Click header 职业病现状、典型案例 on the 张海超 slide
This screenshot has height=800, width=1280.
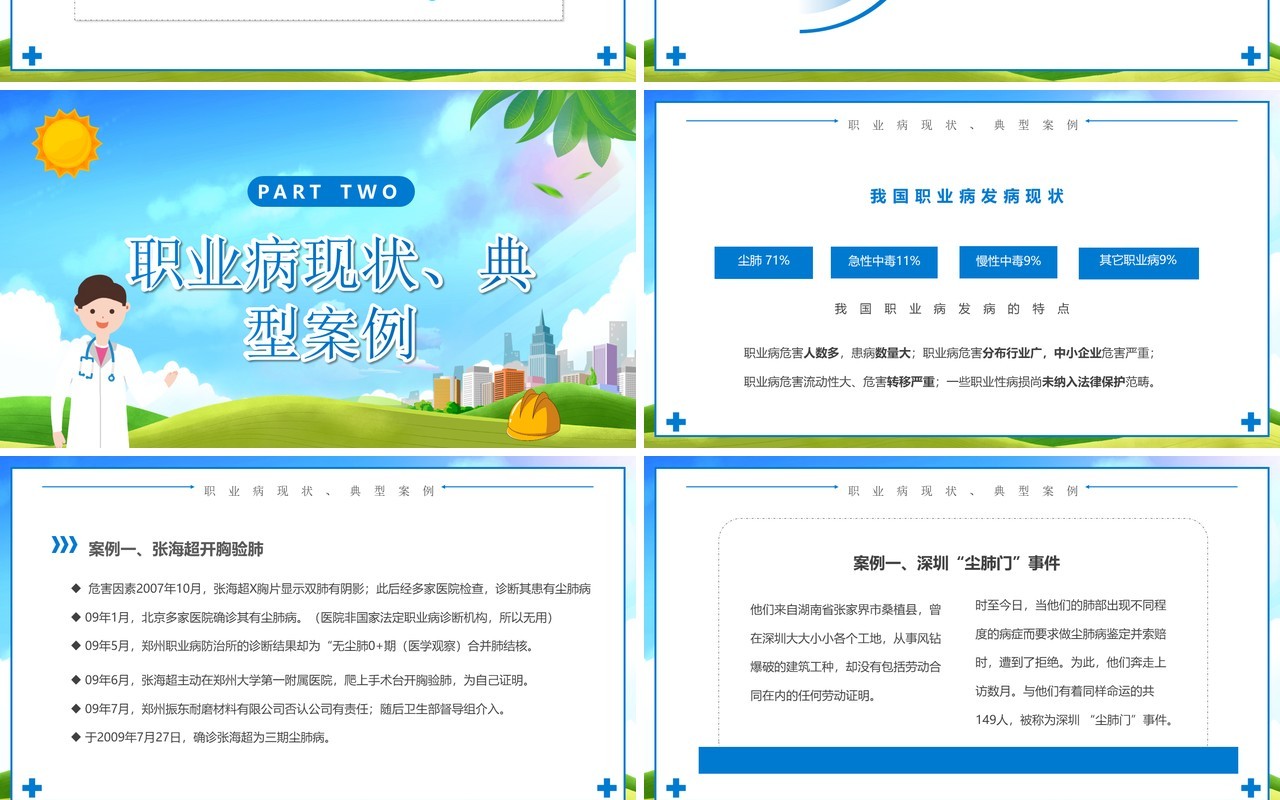click(x=319, y=492)
